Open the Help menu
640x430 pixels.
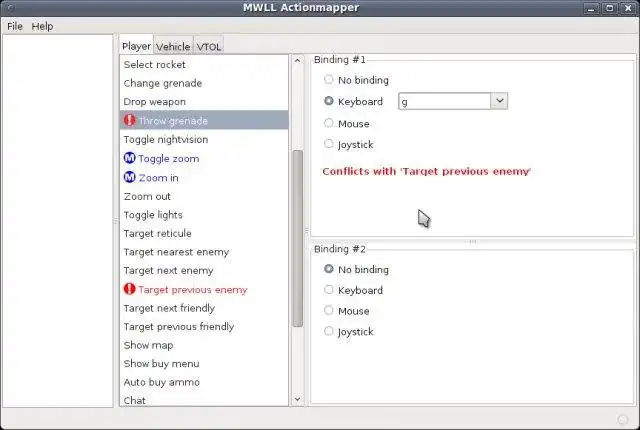pos(42,26)
